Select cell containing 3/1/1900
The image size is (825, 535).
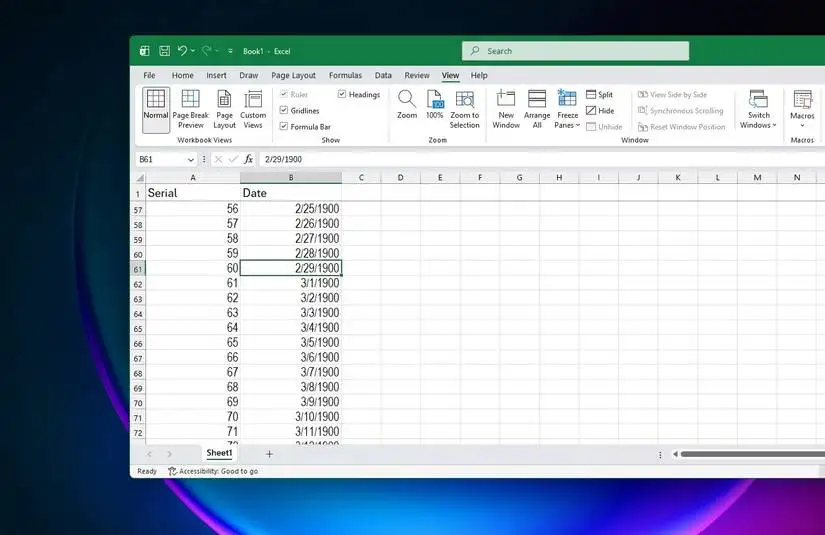(x=291, y=283)
